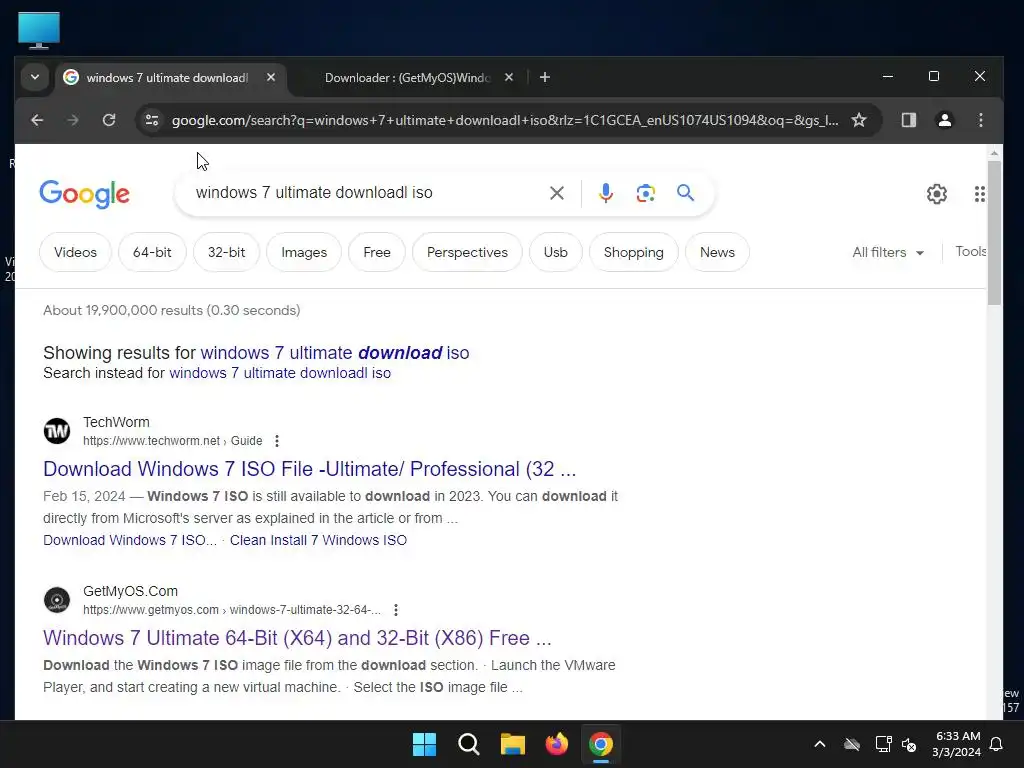
Task: Select the Perspectives filter
Action: (467, 252)
